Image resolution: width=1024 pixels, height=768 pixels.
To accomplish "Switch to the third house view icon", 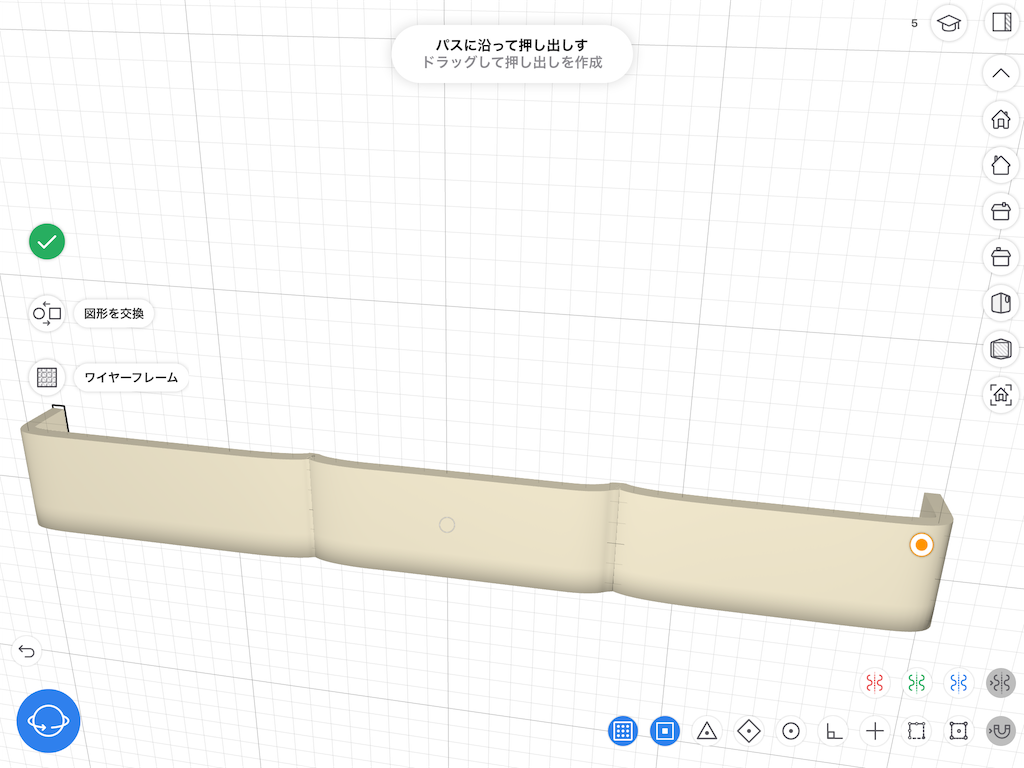I will click(1000, 211).
